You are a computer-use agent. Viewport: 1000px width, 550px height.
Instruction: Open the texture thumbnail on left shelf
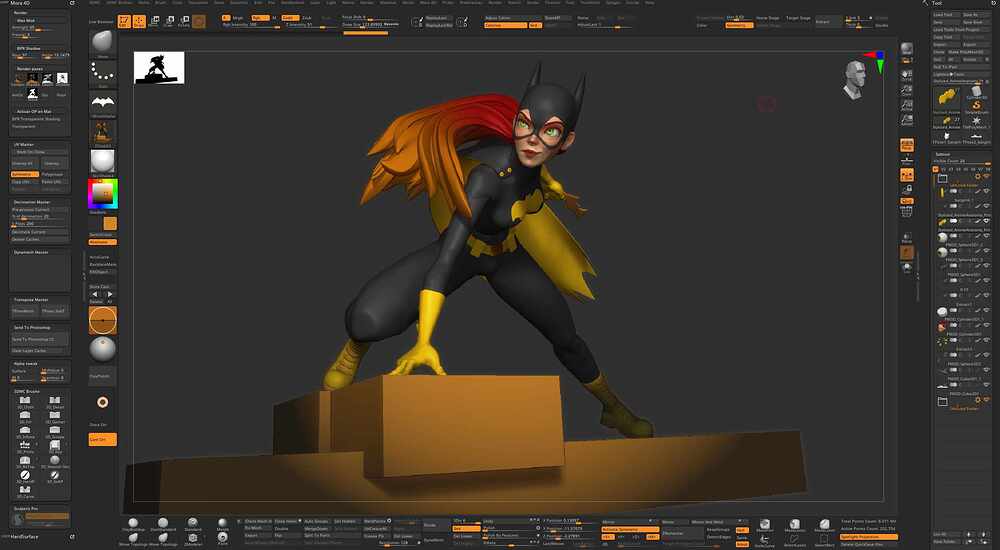coord(103,132)
